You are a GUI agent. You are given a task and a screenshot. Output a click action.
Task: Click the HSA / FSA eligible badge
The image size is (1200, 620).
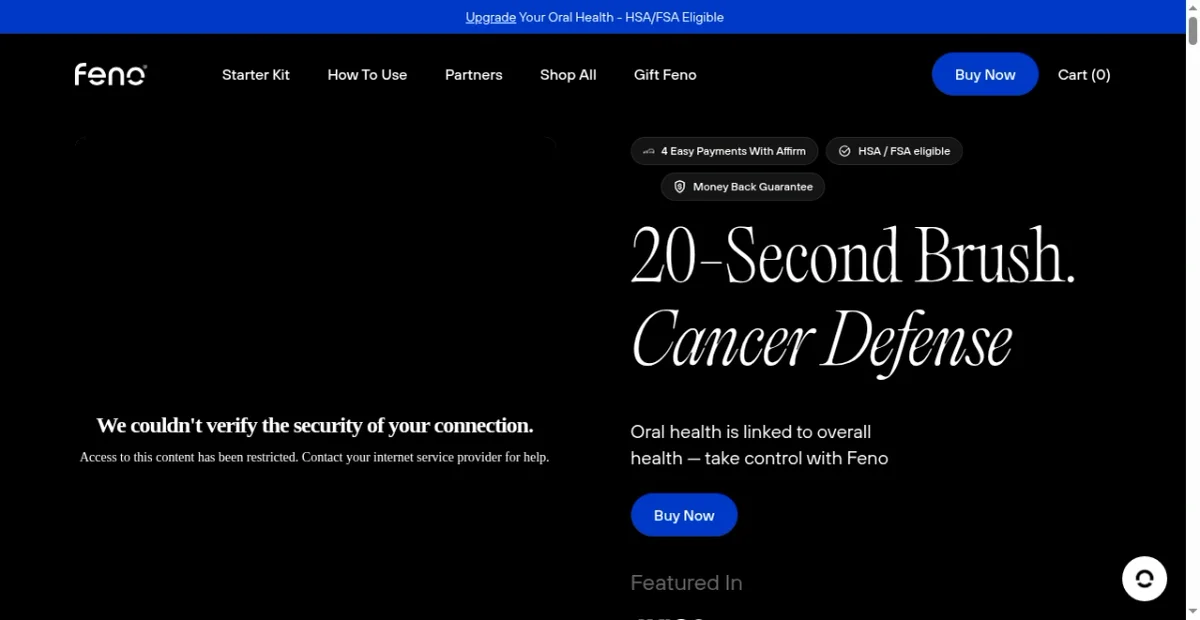(x=894, y=151)
